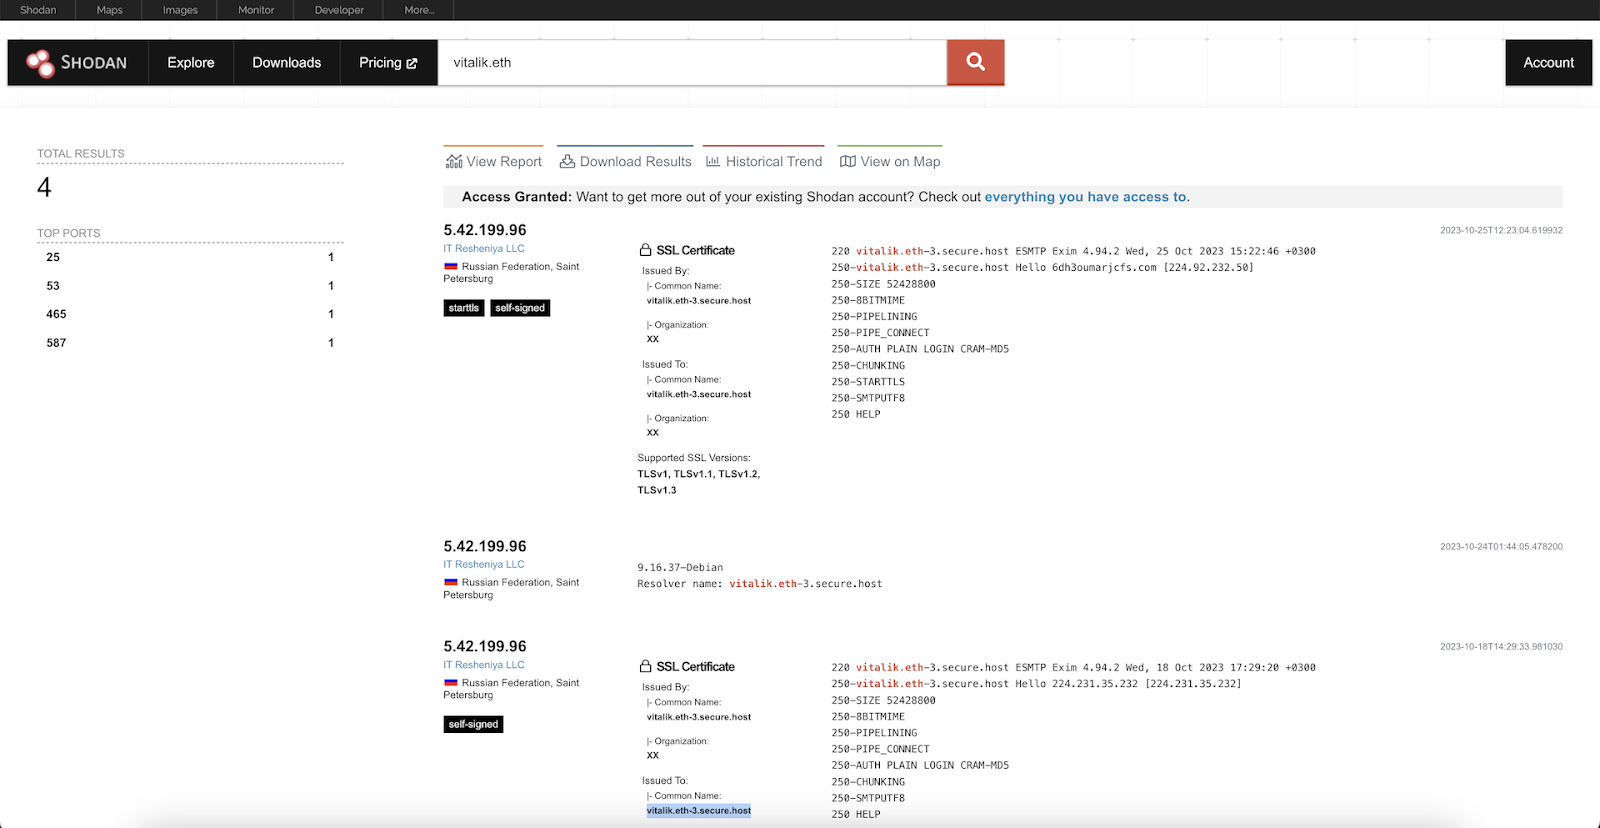The image size is (1600, 828).
Task: Click the View Report link
Action: click(494, 161)
